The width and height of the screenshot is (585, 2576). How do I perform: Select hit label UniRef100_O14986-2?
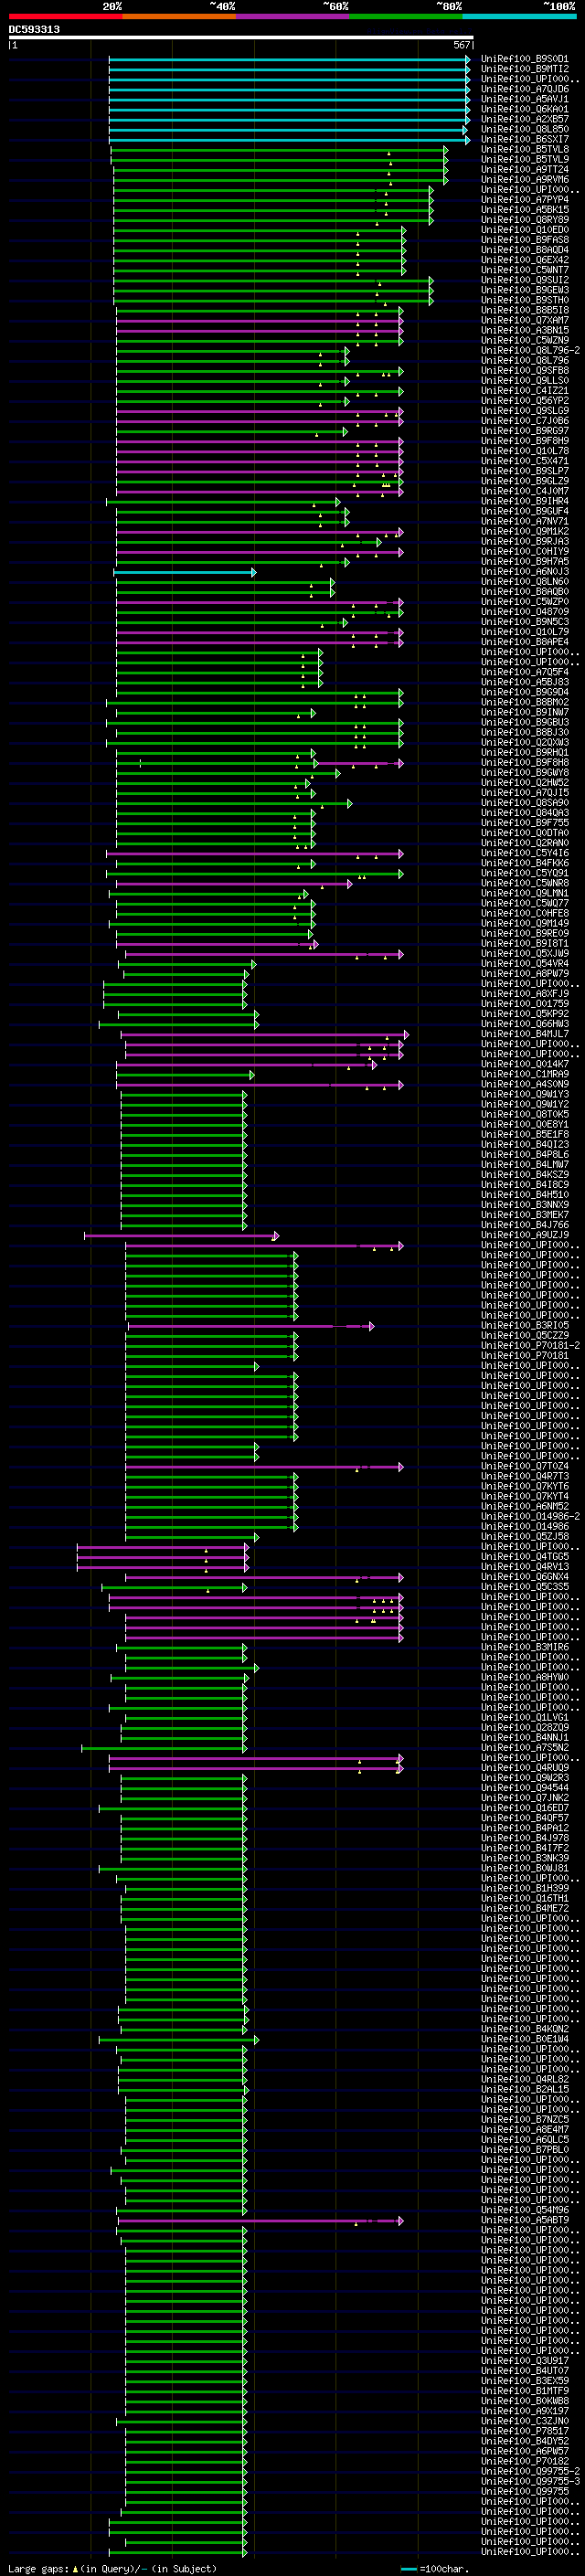[530, 1517]
